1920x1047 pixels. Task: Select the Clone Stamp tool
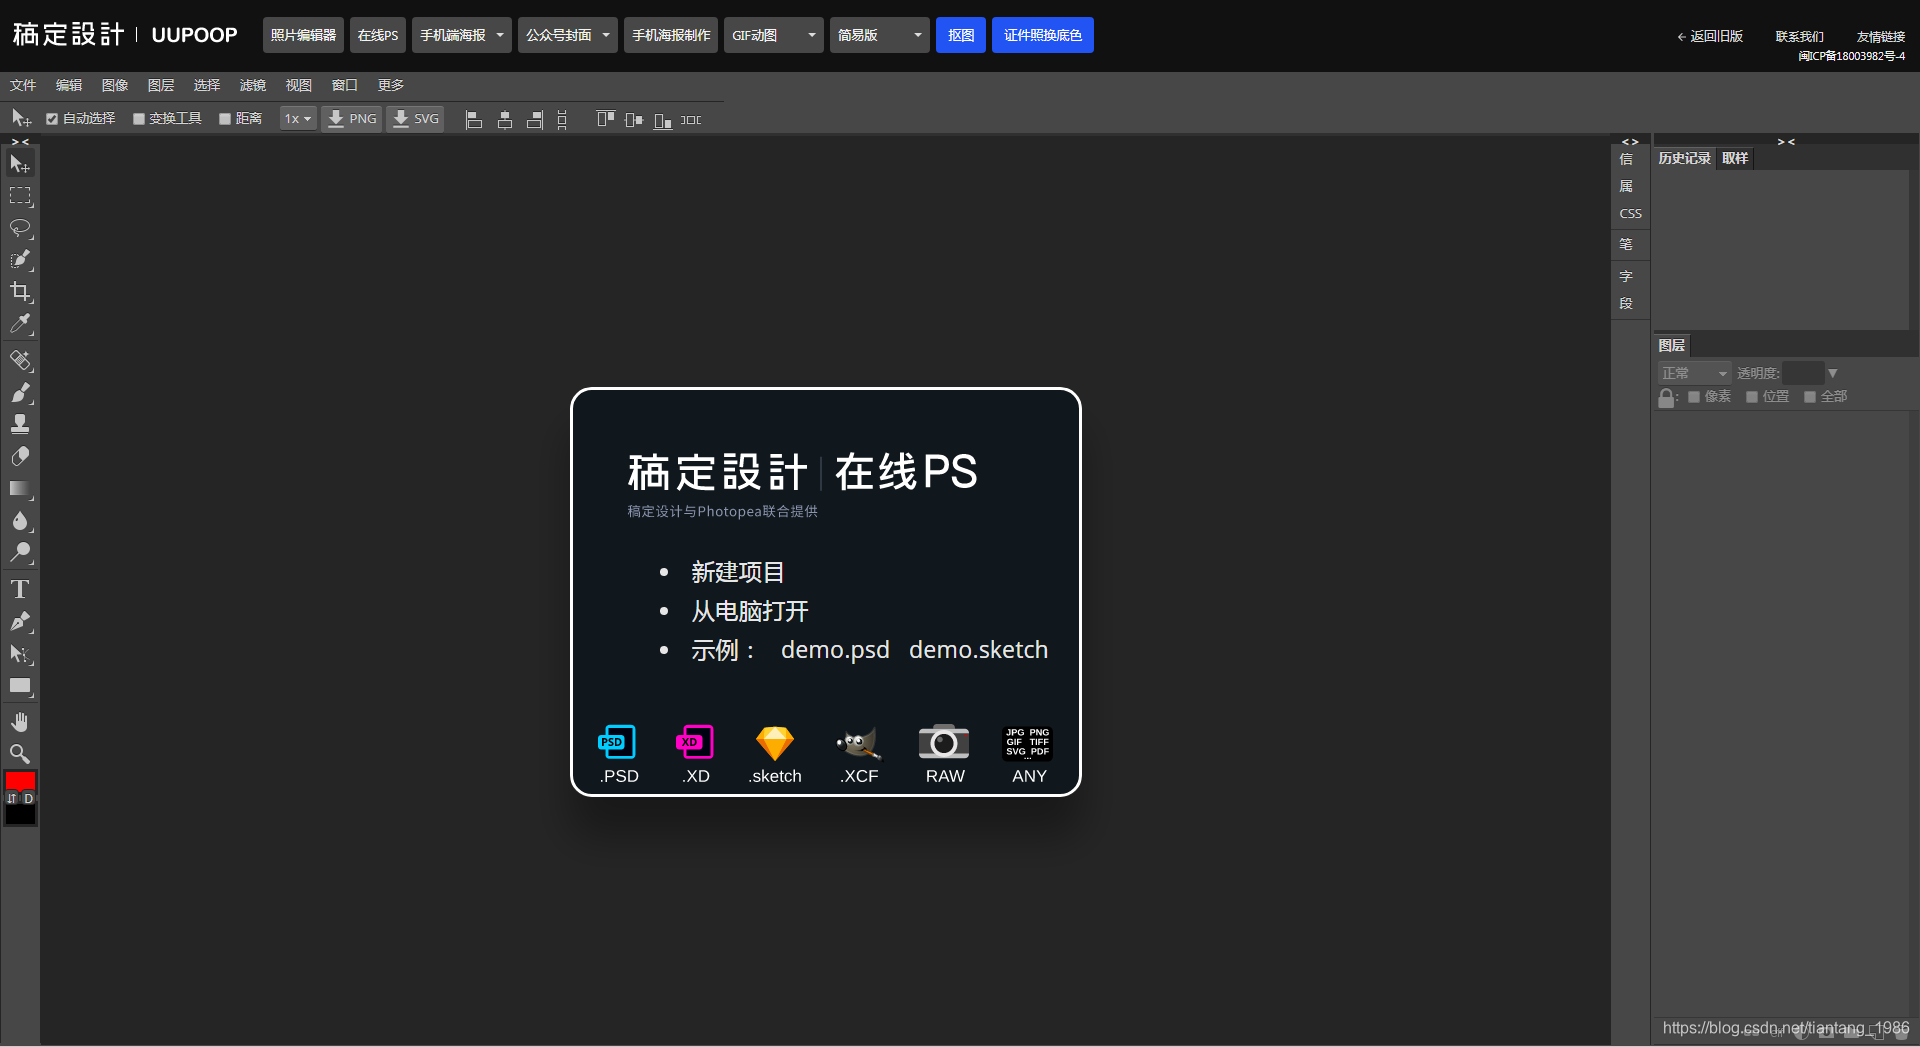click(20, 424)
